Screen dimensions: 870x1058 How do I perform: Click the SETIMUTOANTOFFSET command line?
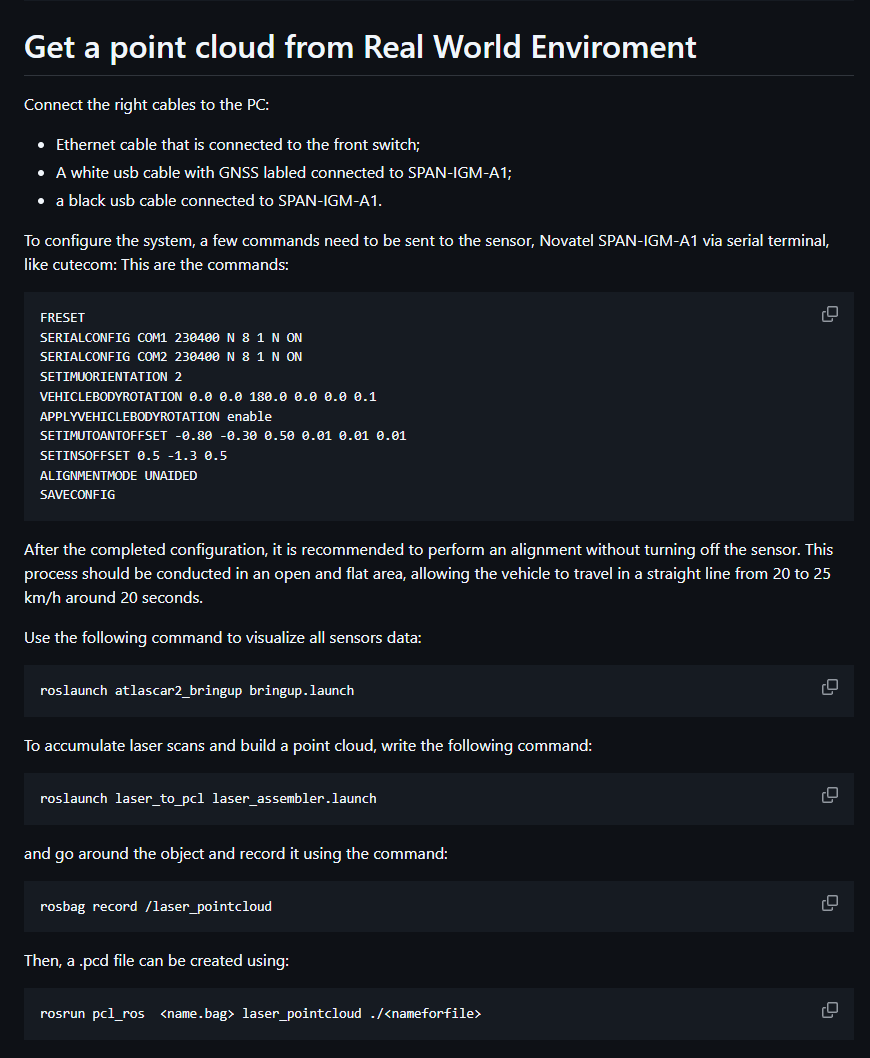click(223, 436)
